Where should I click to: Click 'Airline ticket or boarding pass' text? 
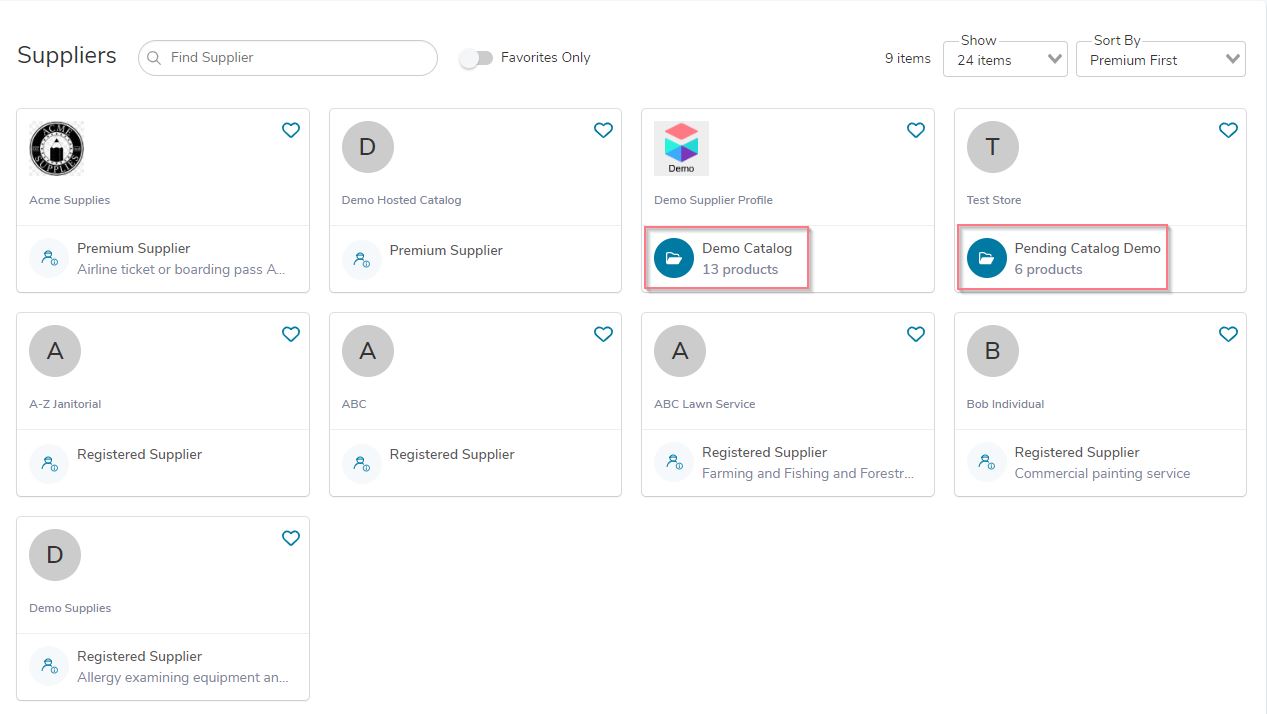pos(183,270)
